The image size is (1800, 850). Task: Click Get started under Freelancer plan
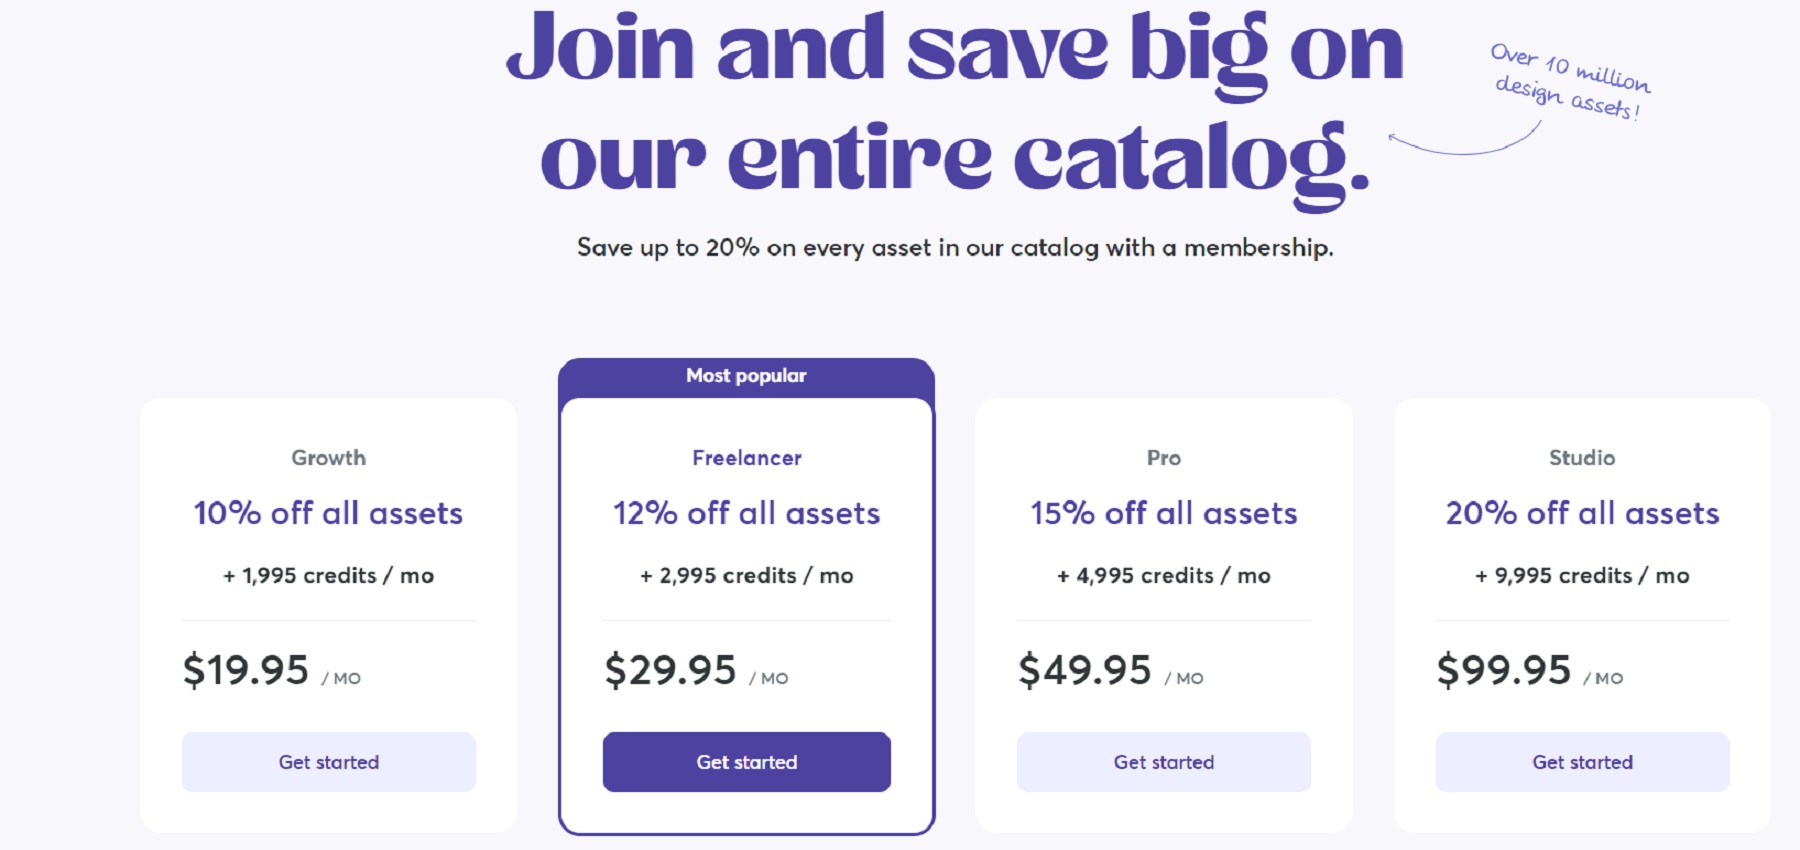pyautogui.click(x=746, y=762)
